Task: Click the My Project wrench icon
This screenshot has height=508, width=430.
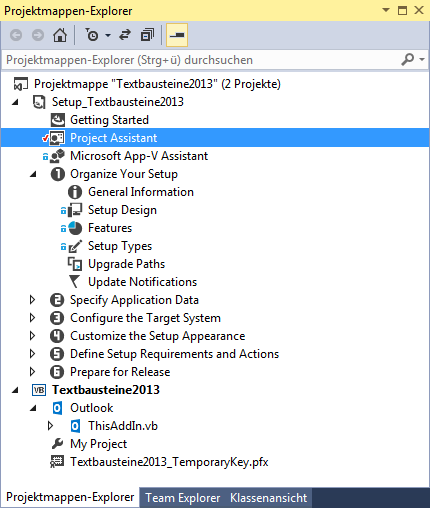Action: point(57,444)
